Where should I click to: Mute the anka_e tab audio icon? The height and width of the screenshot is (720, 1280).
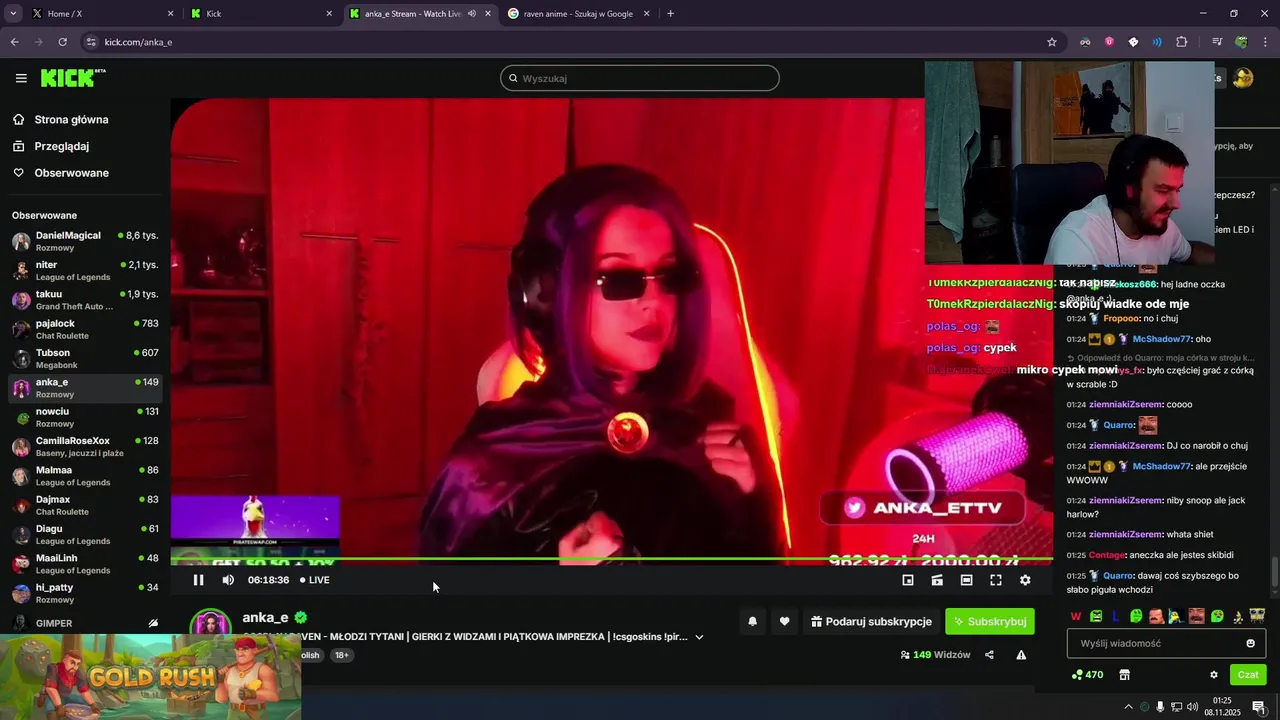[x=471, y=14]
